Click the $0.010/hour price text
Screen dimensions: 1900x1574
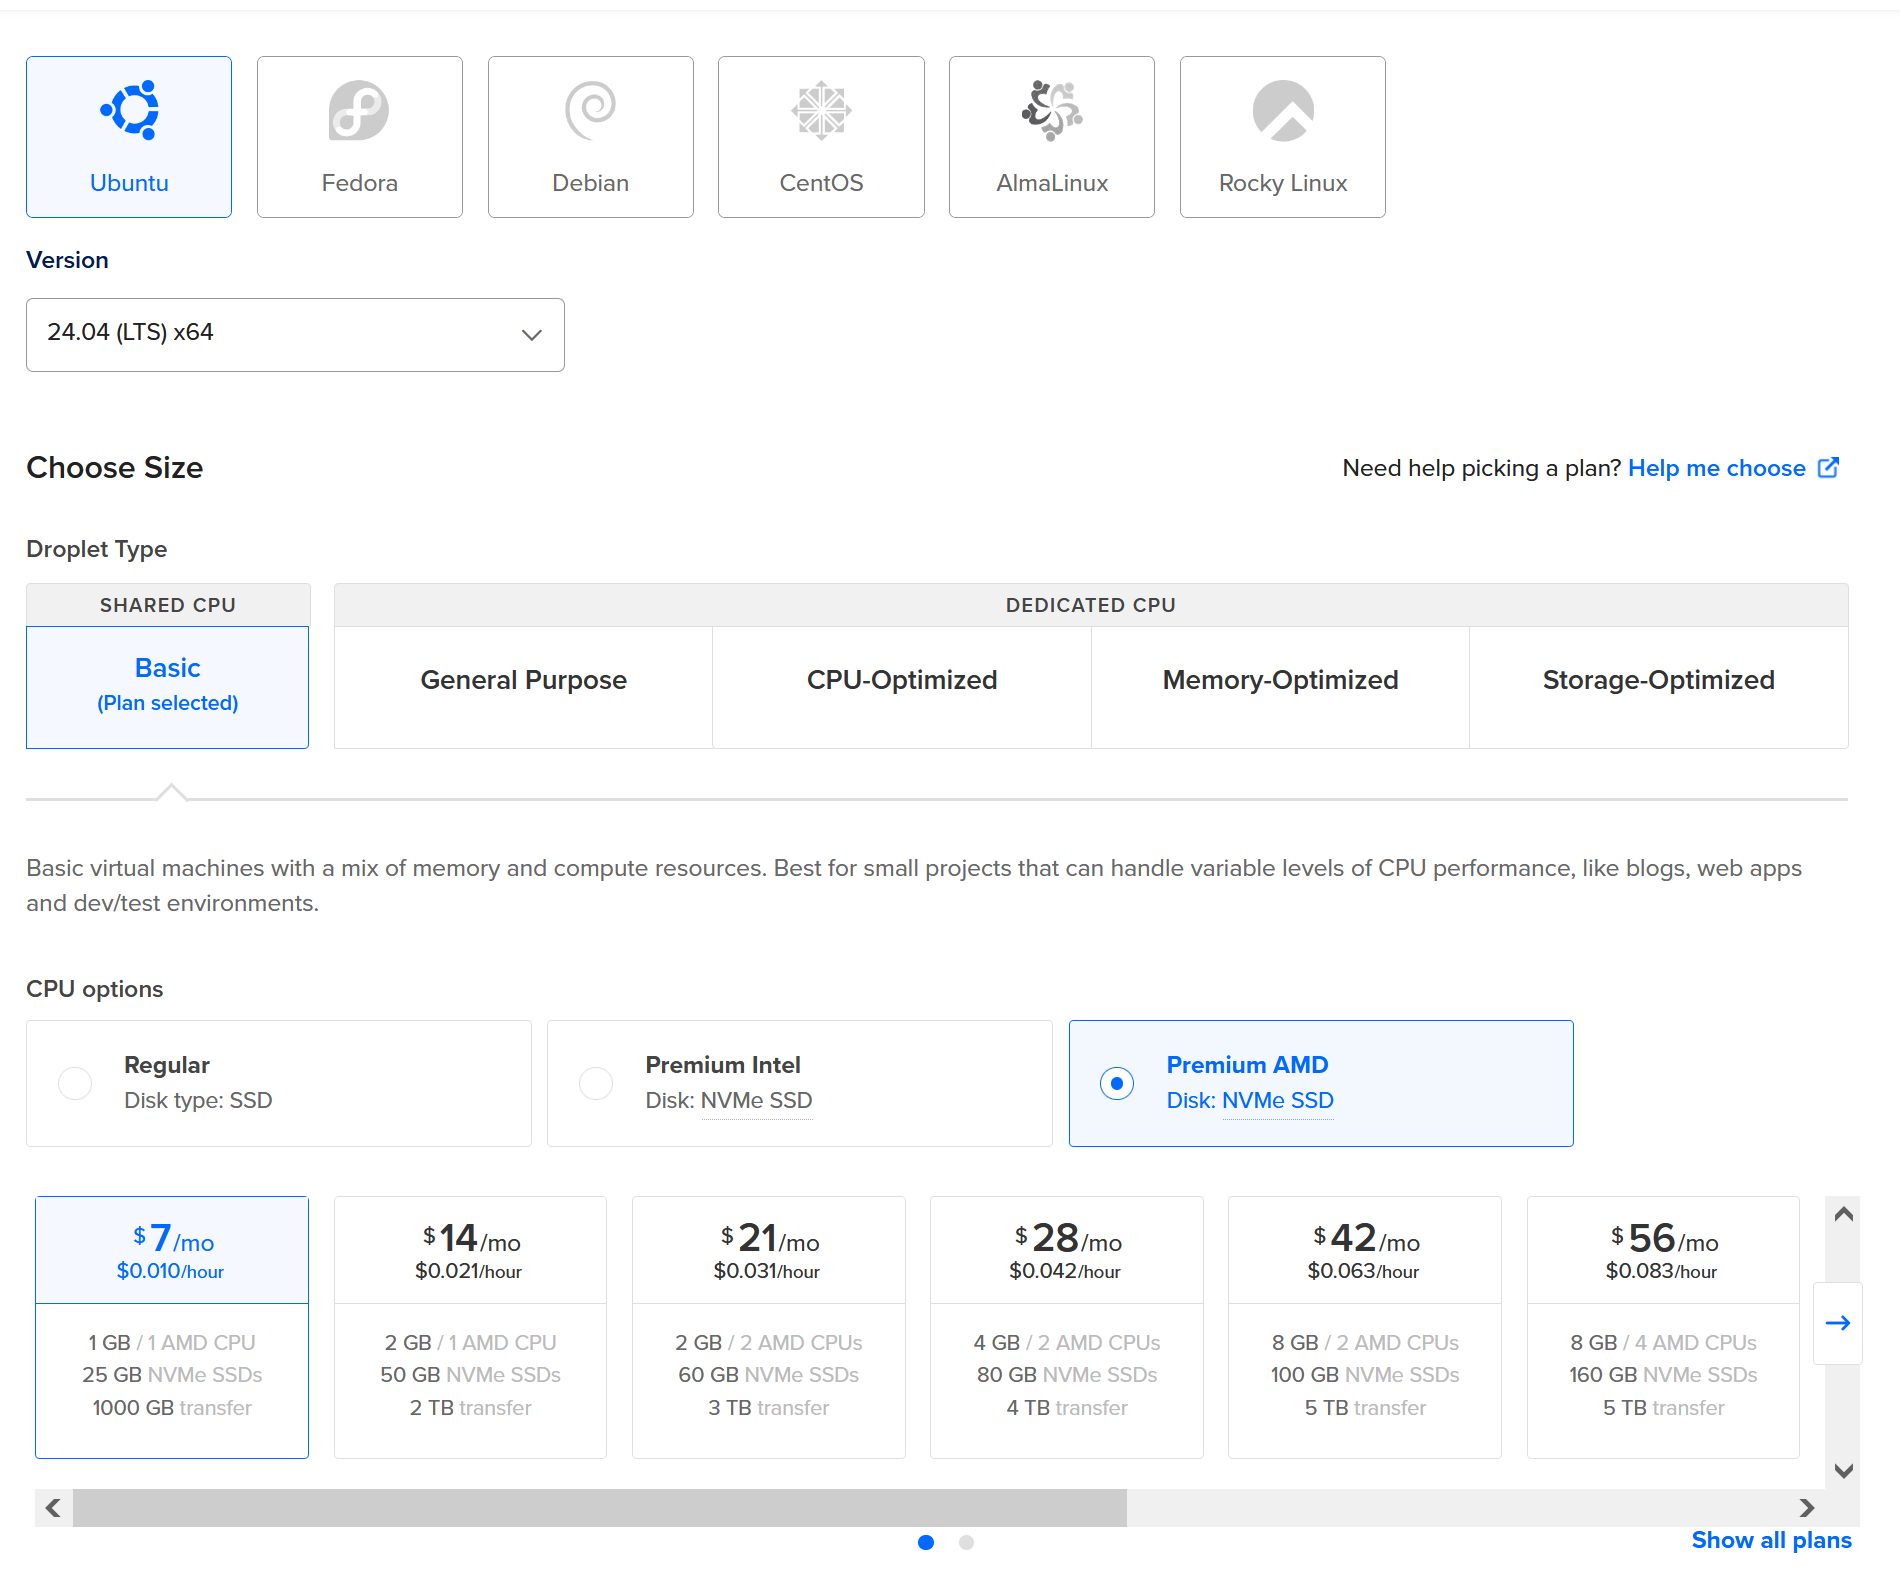tap(170, 1271)
